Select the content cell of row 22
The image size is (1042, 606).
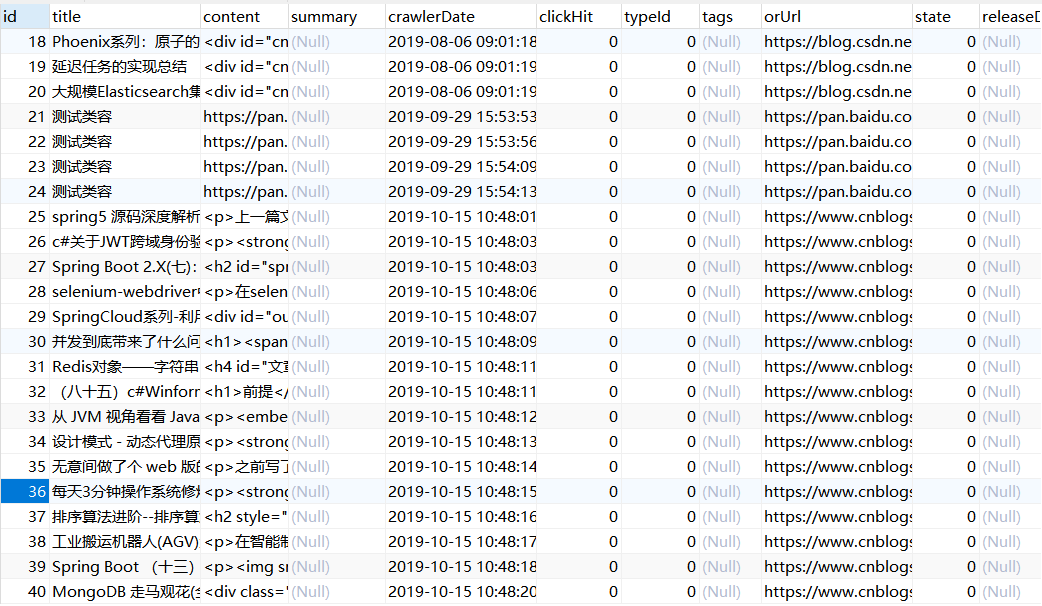(x=245, y=142)
